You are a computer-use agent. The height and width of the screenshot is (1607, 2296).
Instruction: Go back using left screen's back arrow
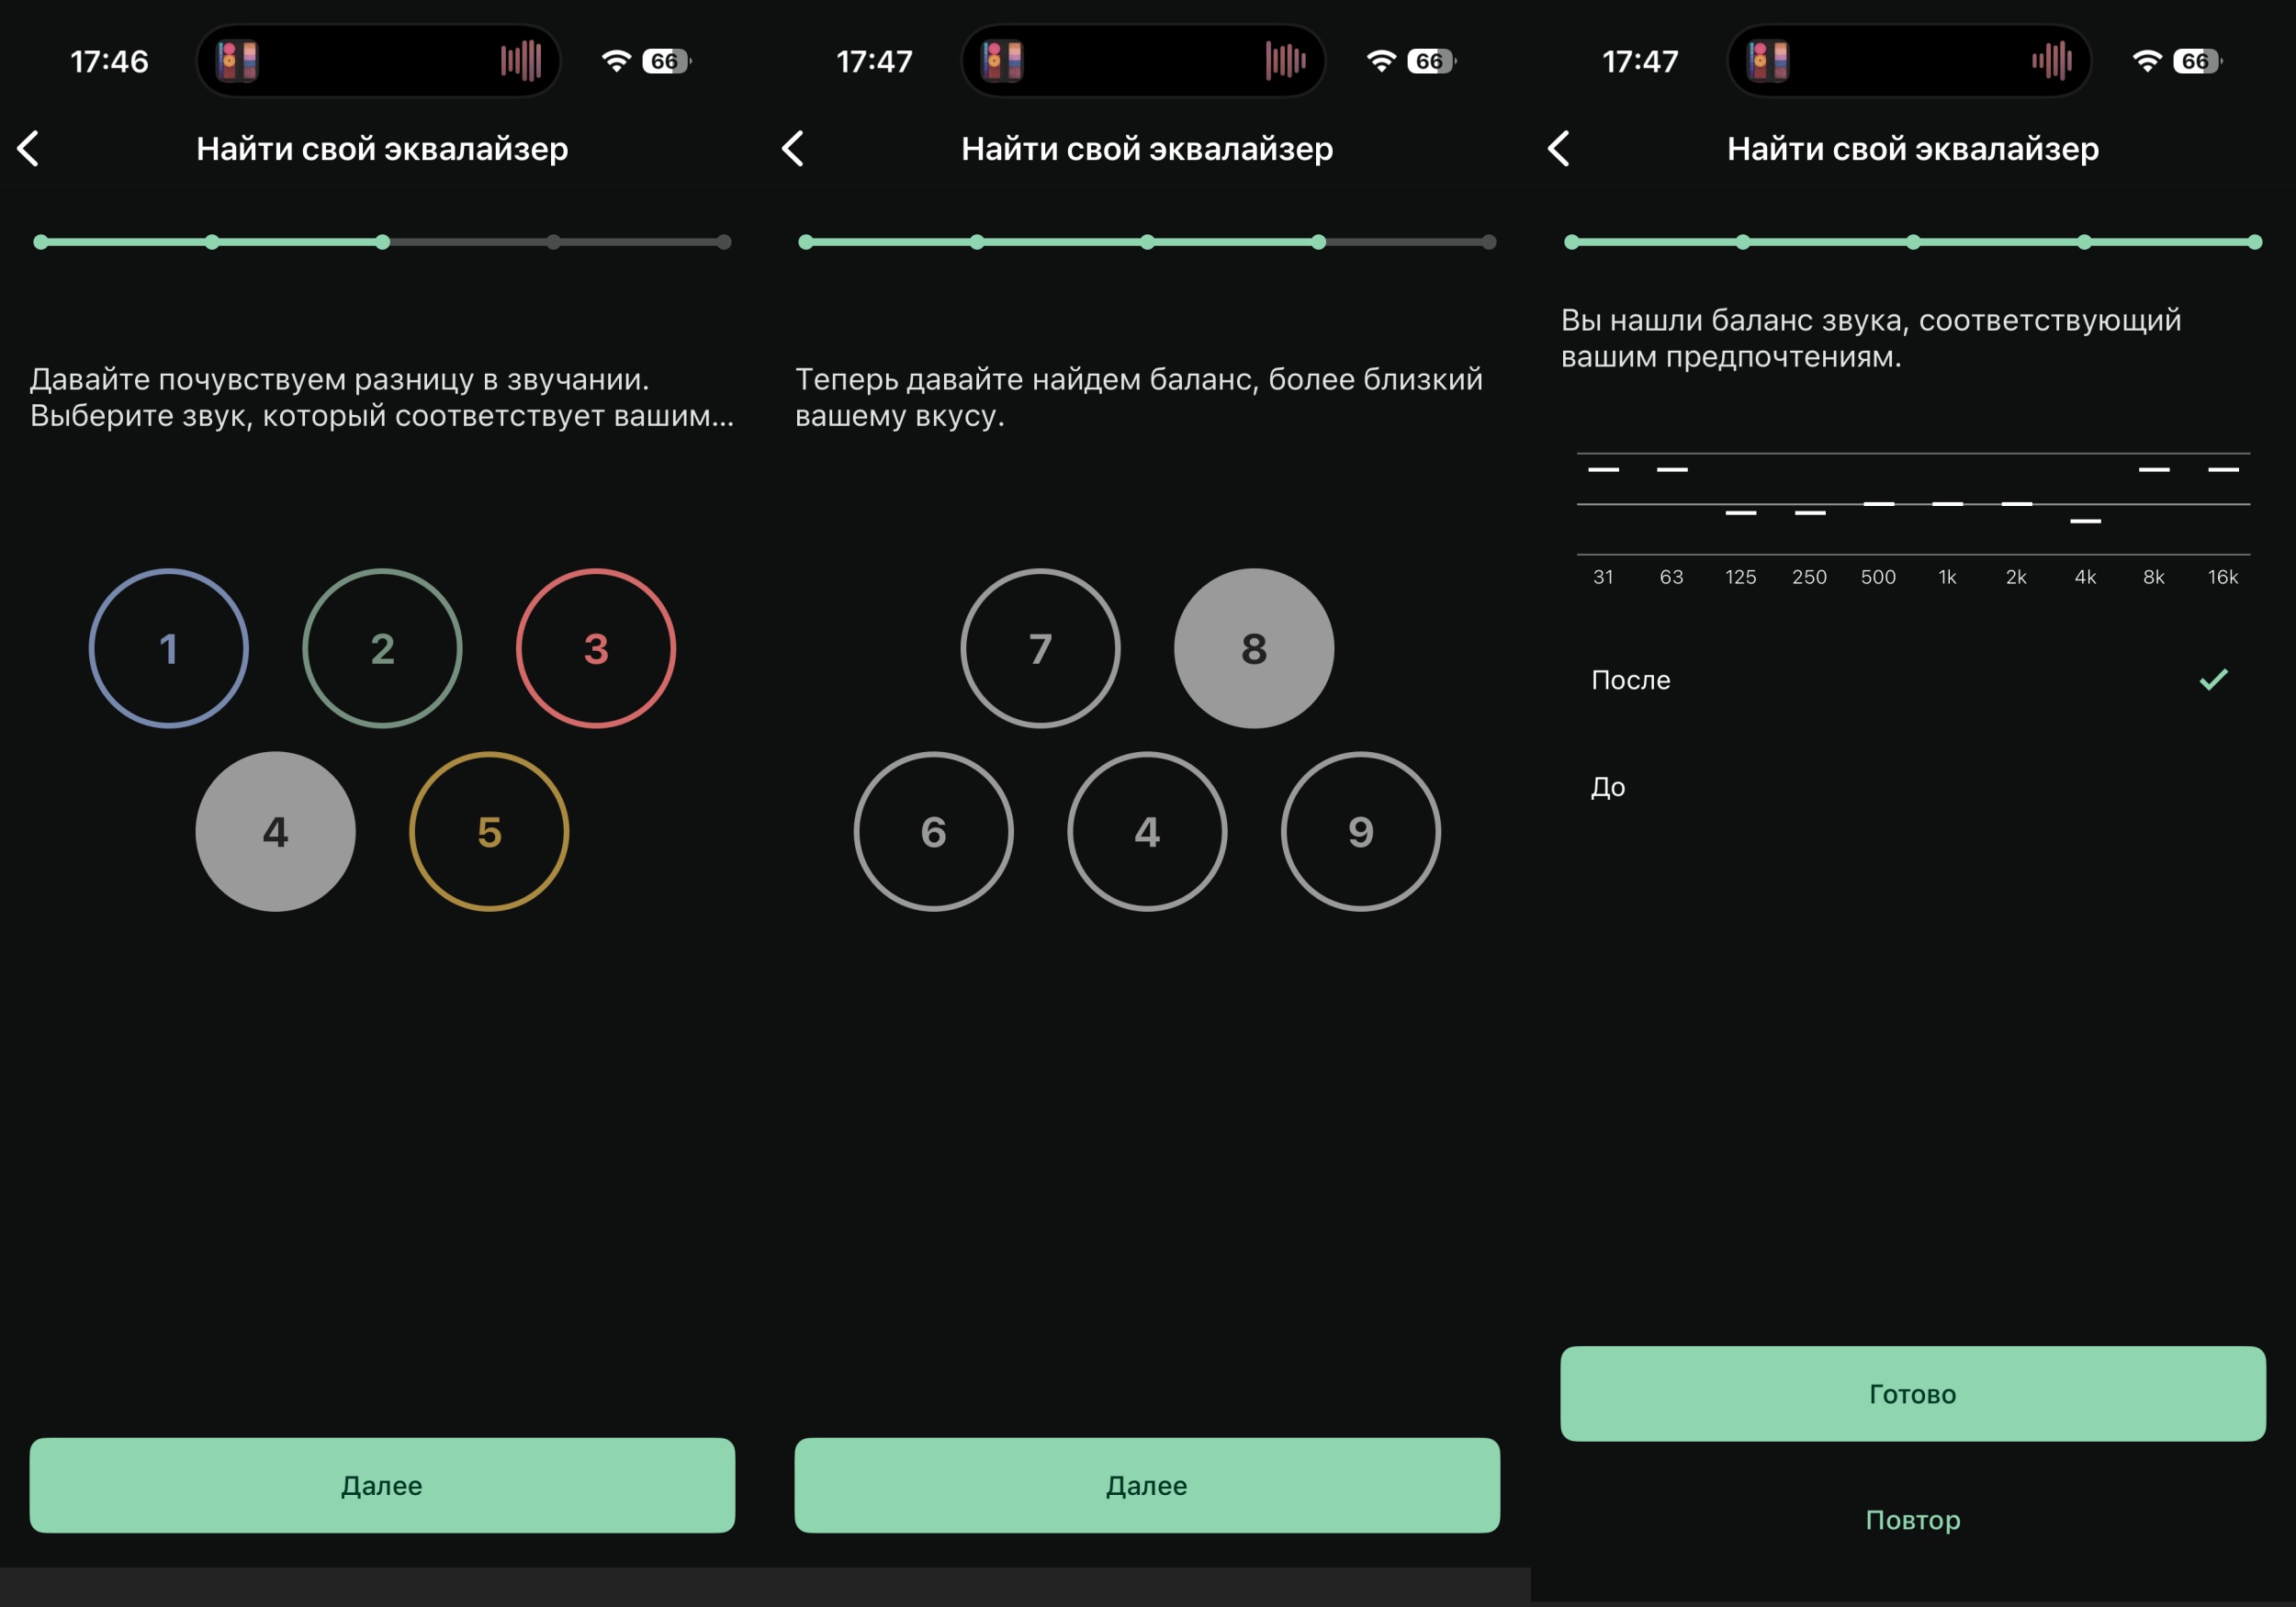click(29, 149)
